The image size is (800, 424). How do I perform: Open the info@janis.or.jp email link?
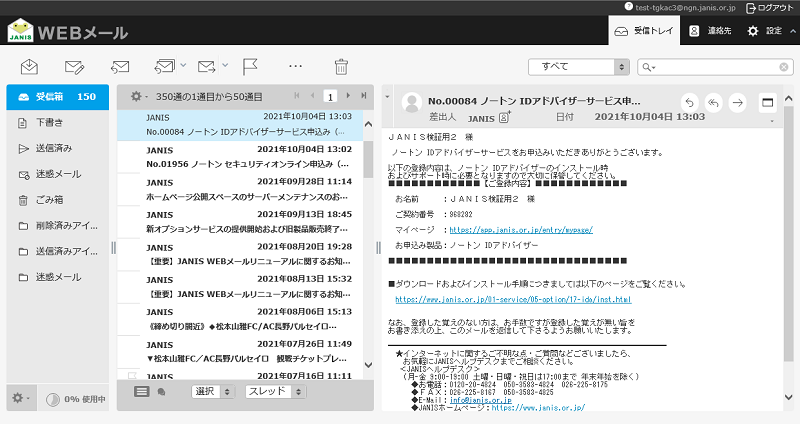point(481,400)
